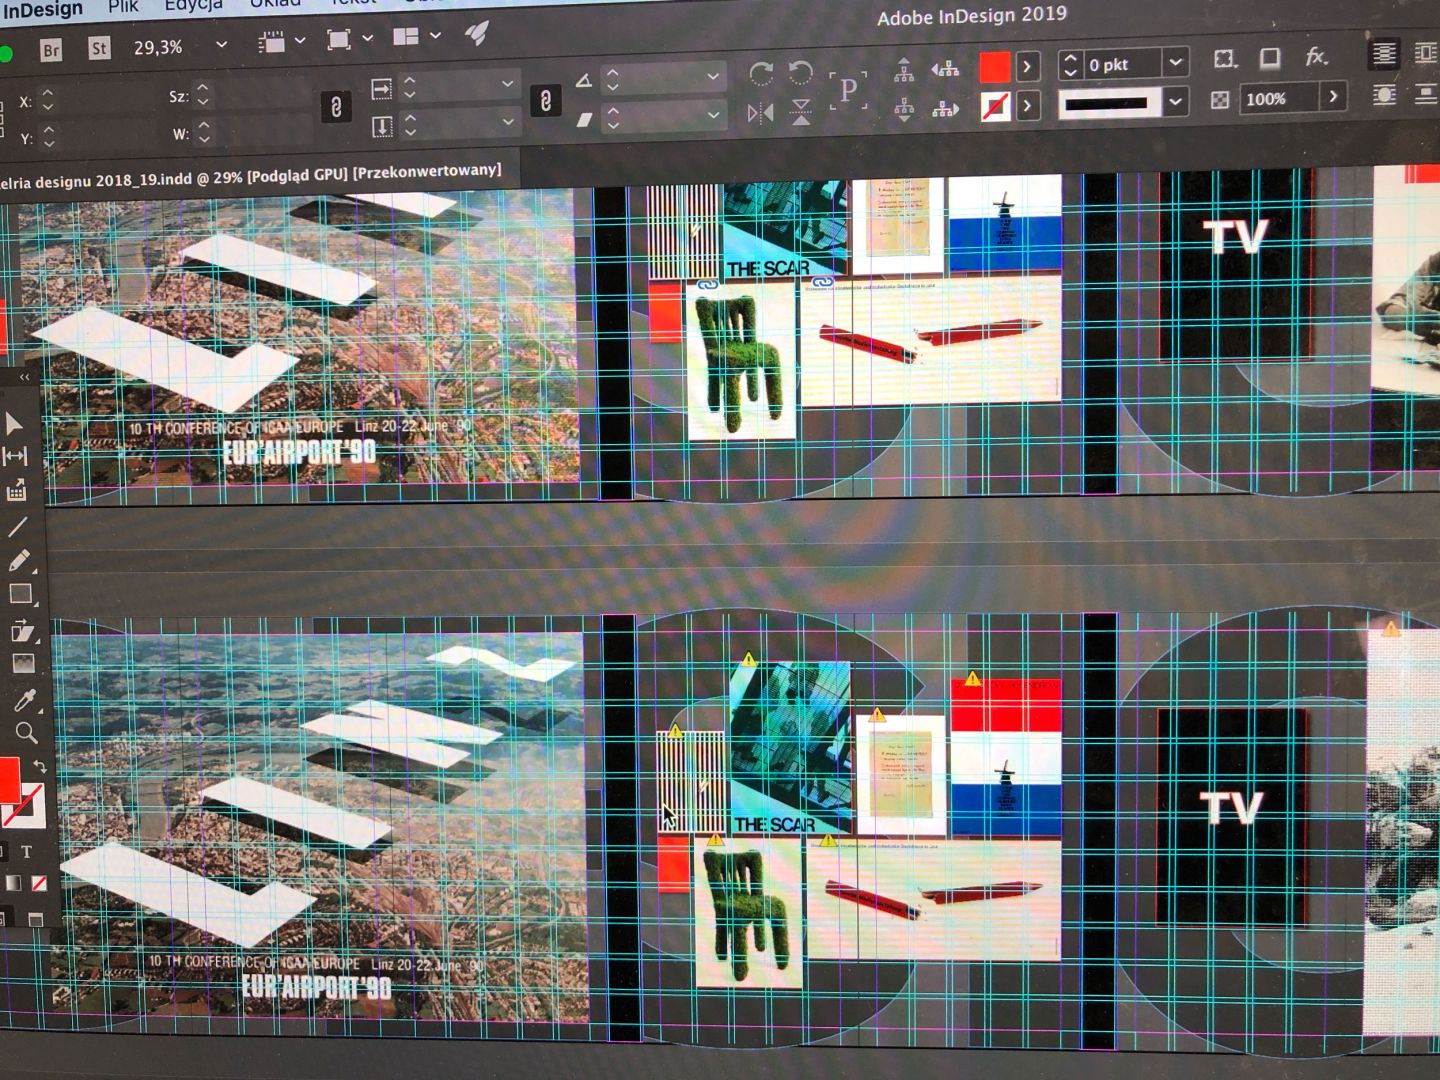Select the Line tool
Screen dimensions: 1440x1080
(17, 526)
